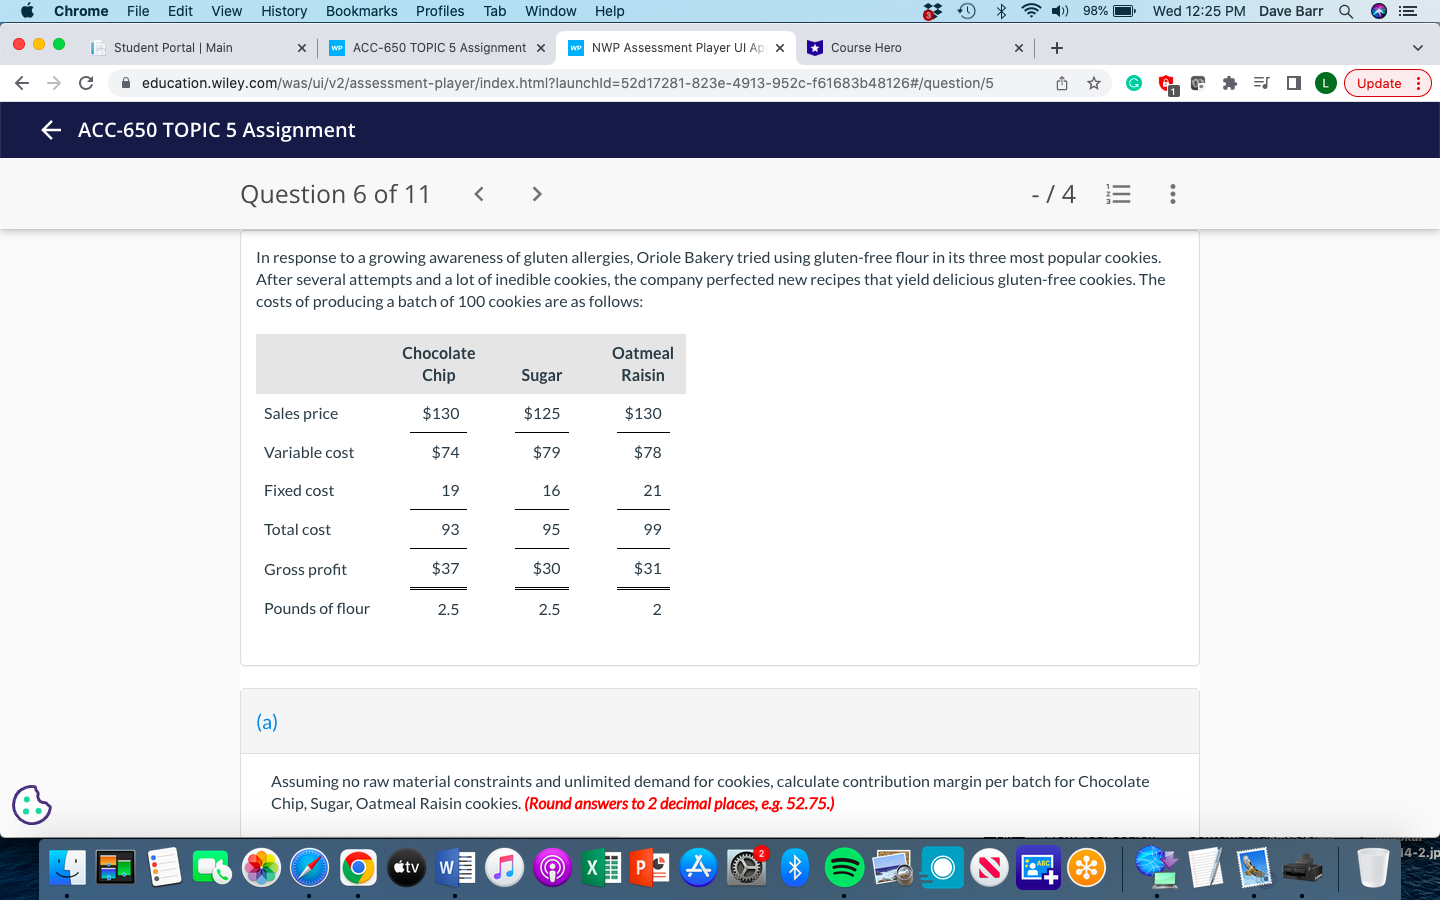The width and height of the screenshot is (1440, 900).
Task: Launch Spotify from the Dock
Action: 844,868
